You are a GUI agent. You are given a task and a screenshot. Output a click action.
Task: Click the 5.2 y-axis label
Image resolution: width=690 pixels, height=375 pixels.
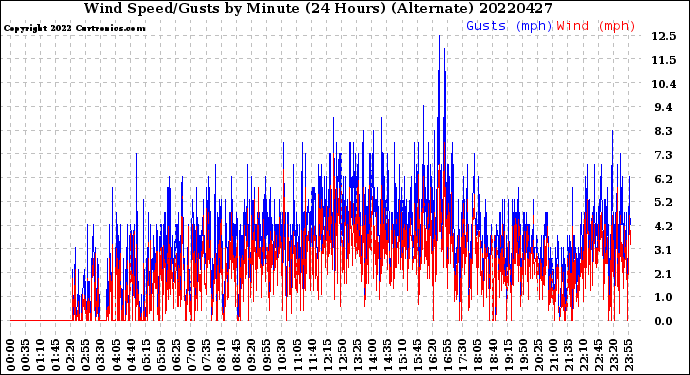point(664,202)
